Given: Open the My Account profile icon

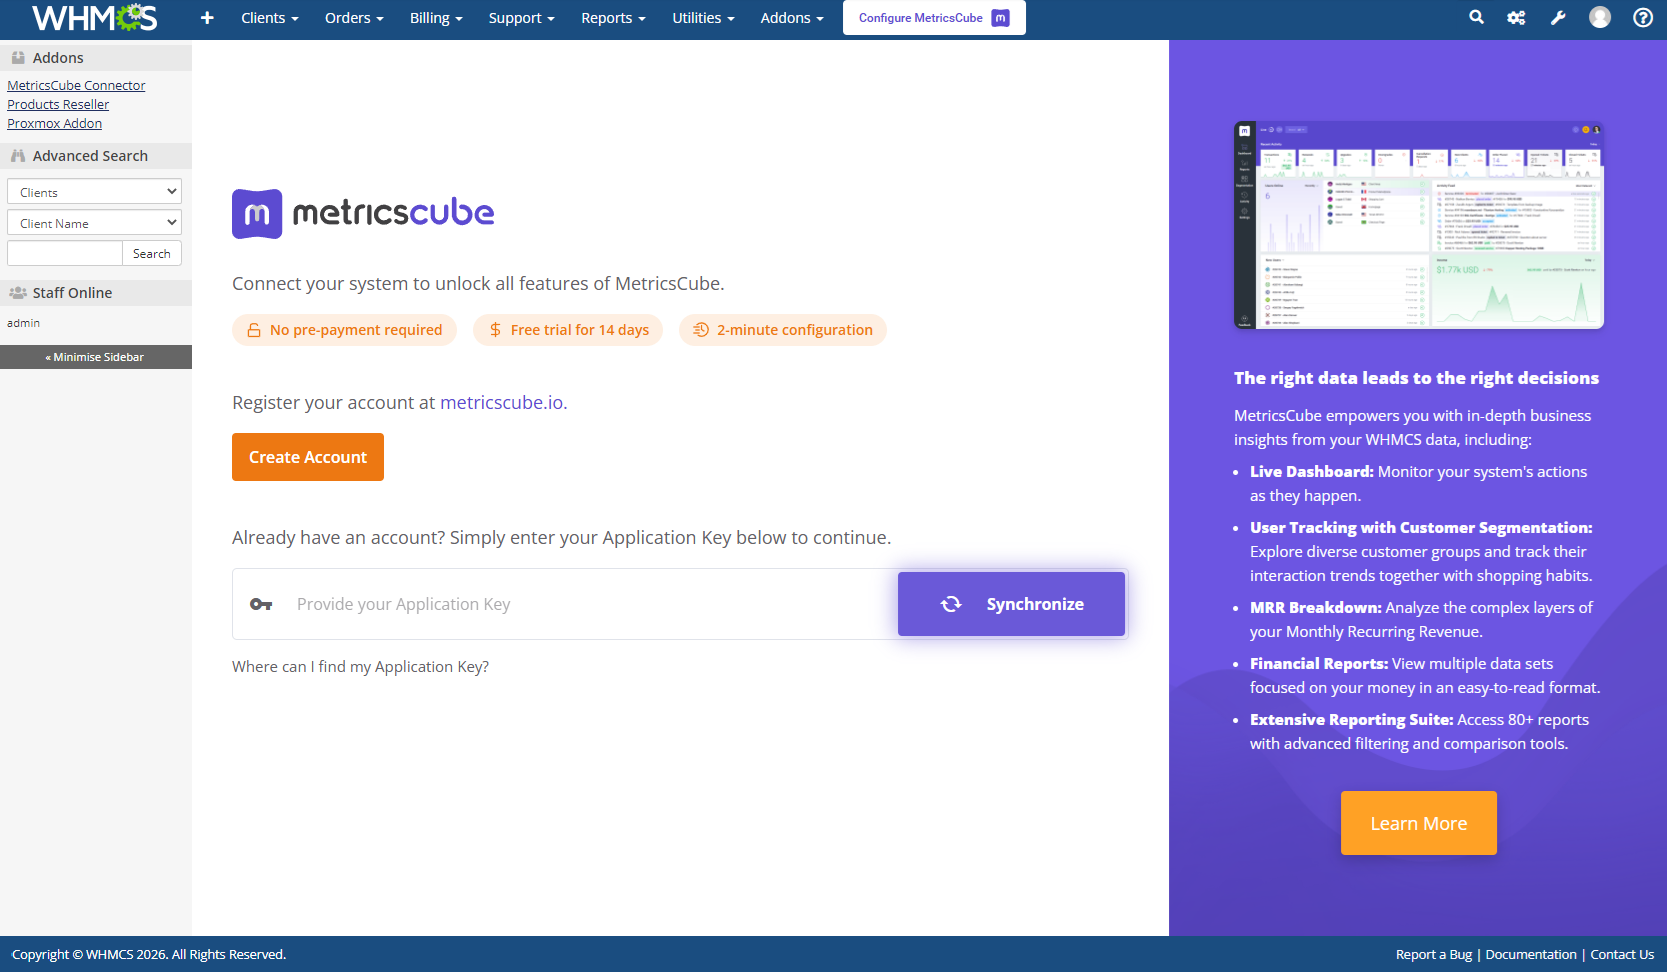Looking at the screenshot, I should (1599, 17).
